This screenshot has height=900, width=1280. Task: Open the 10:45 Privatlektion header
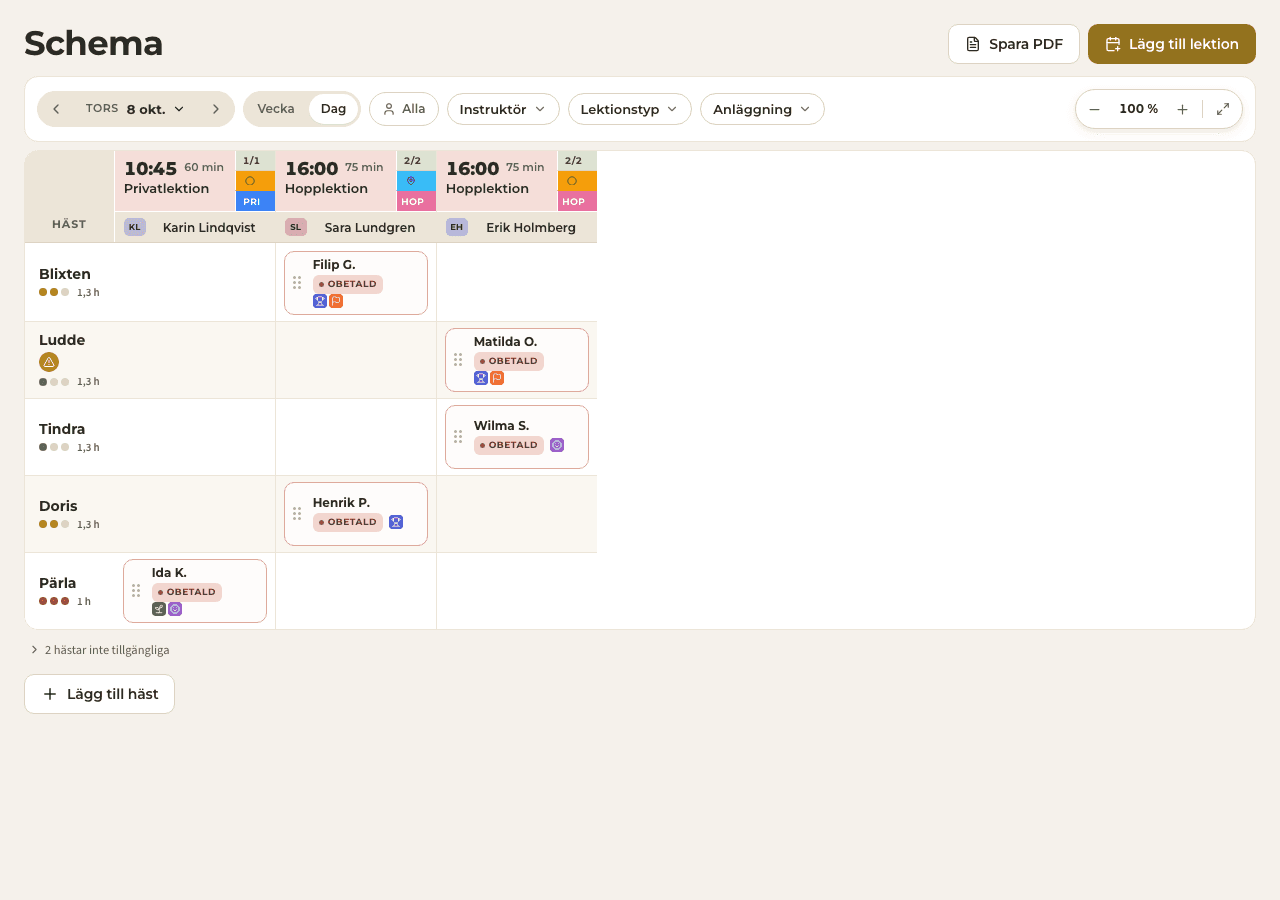tap(175, 181)
